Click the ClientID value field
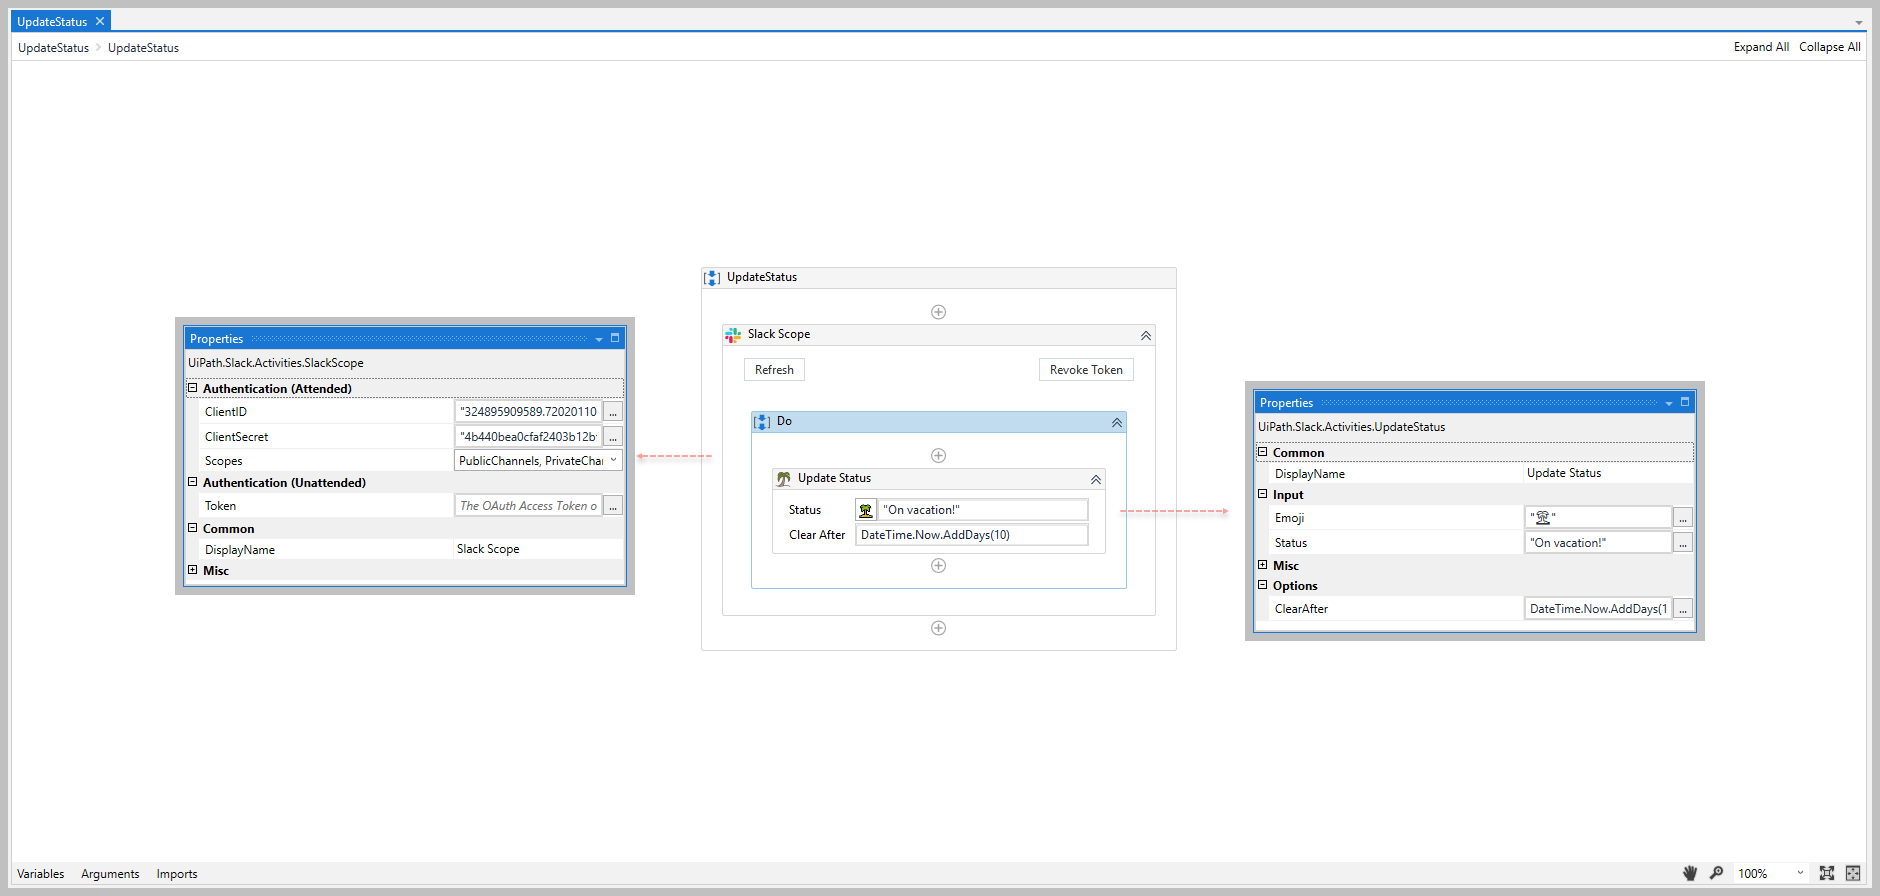1880x896 pixels. [528, 412]
